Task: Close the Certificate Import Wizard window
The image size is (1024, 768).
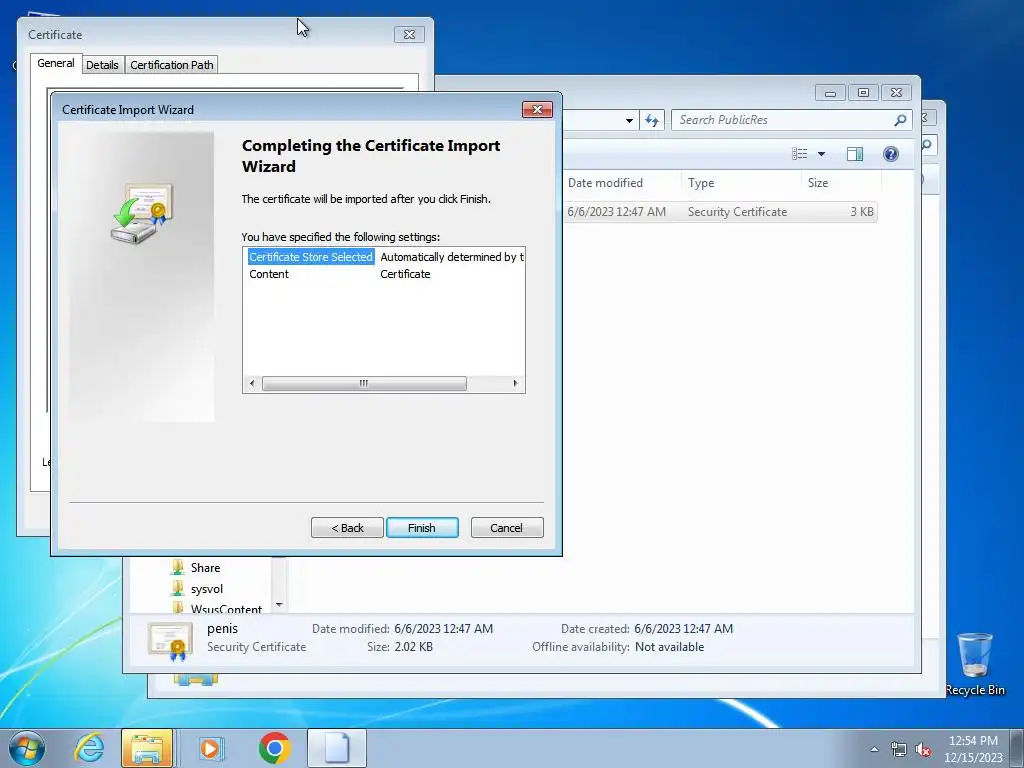Action: pyautogui.click(x=537, y=110)
